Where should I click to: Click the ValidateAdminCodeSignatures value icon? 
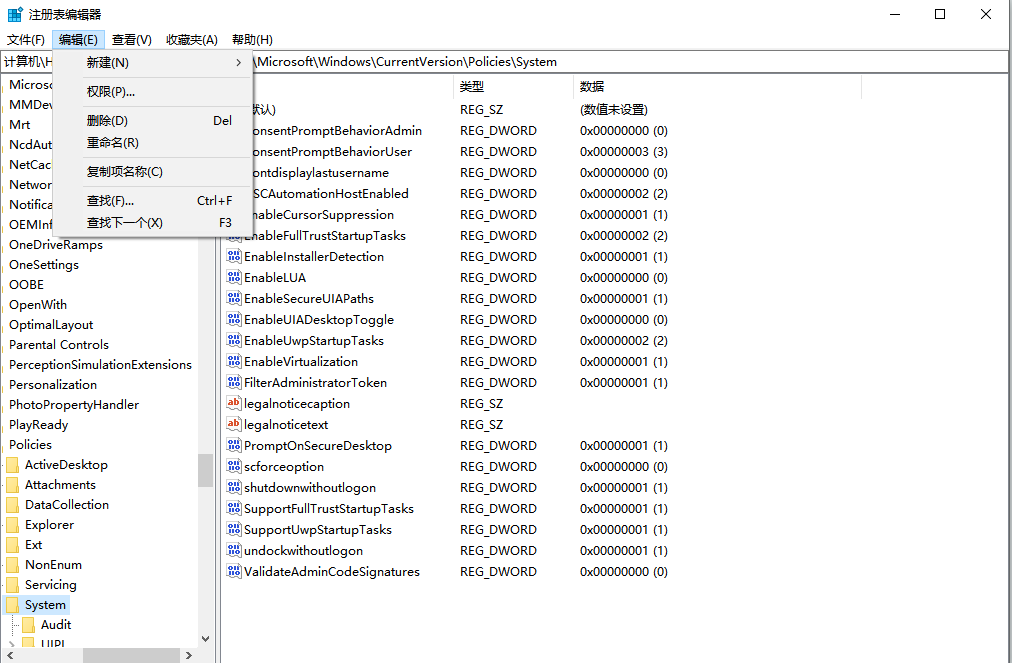(234, 571)
